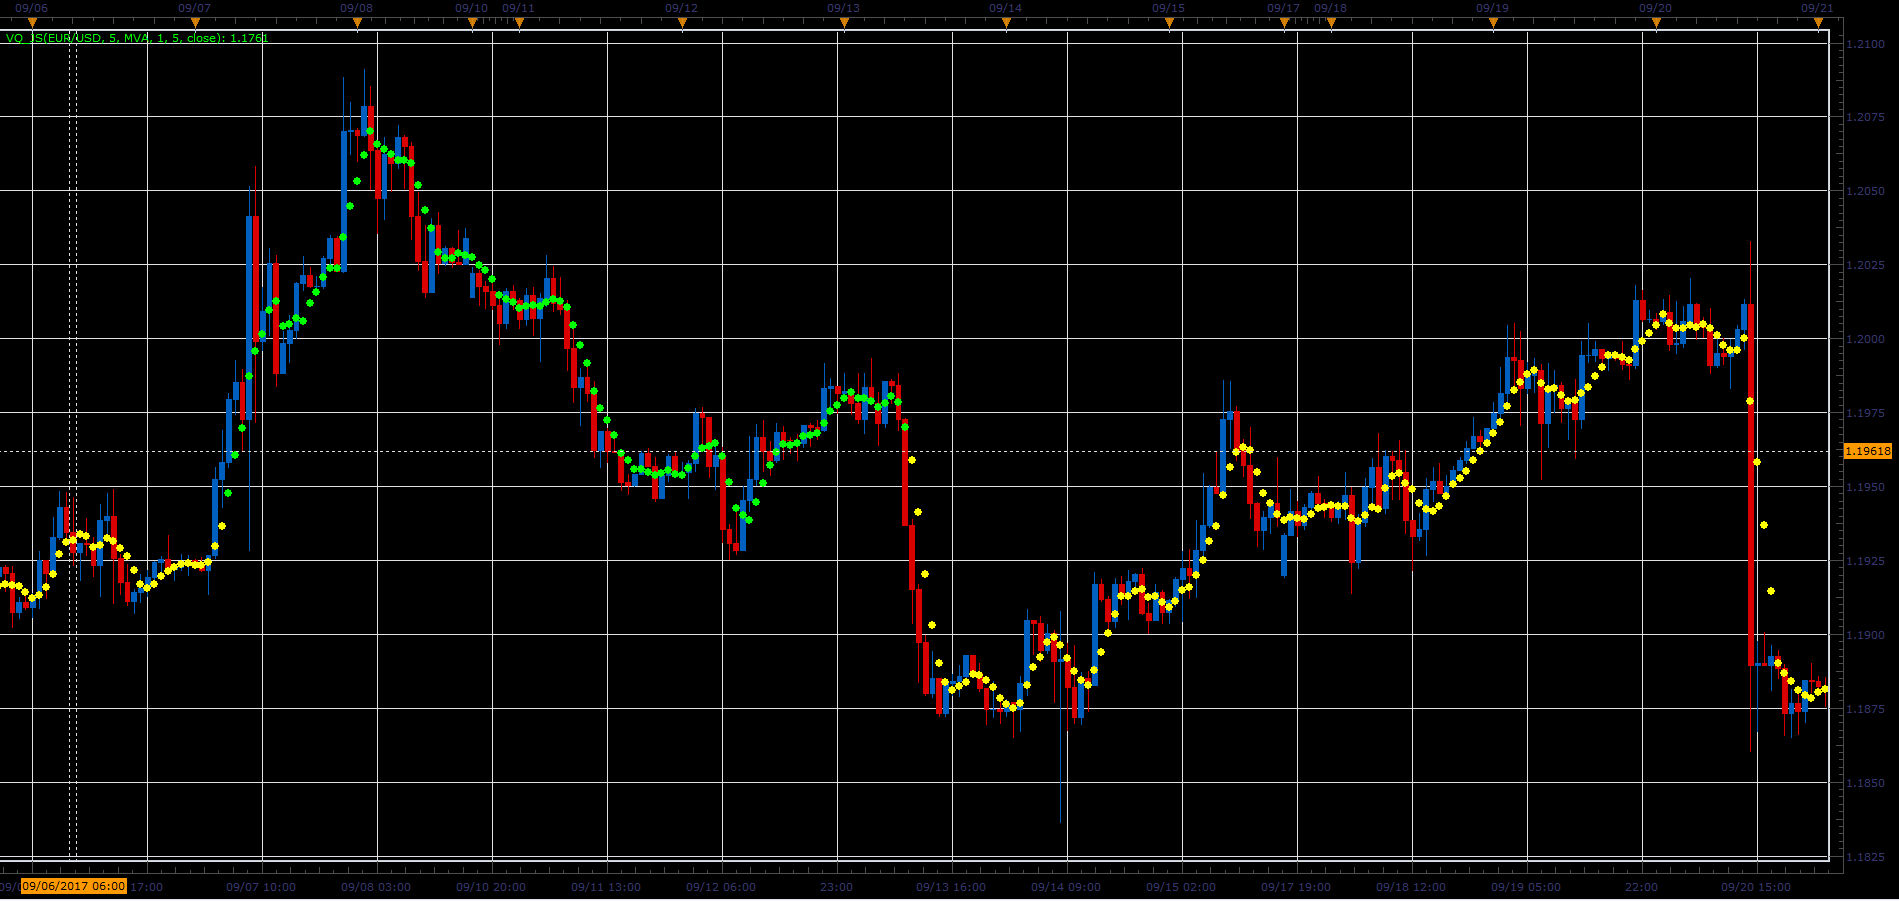Viewport: 1899px width, 901px height.
Task: Click the 1.2100 price axis label
Action: [1866, 44]
